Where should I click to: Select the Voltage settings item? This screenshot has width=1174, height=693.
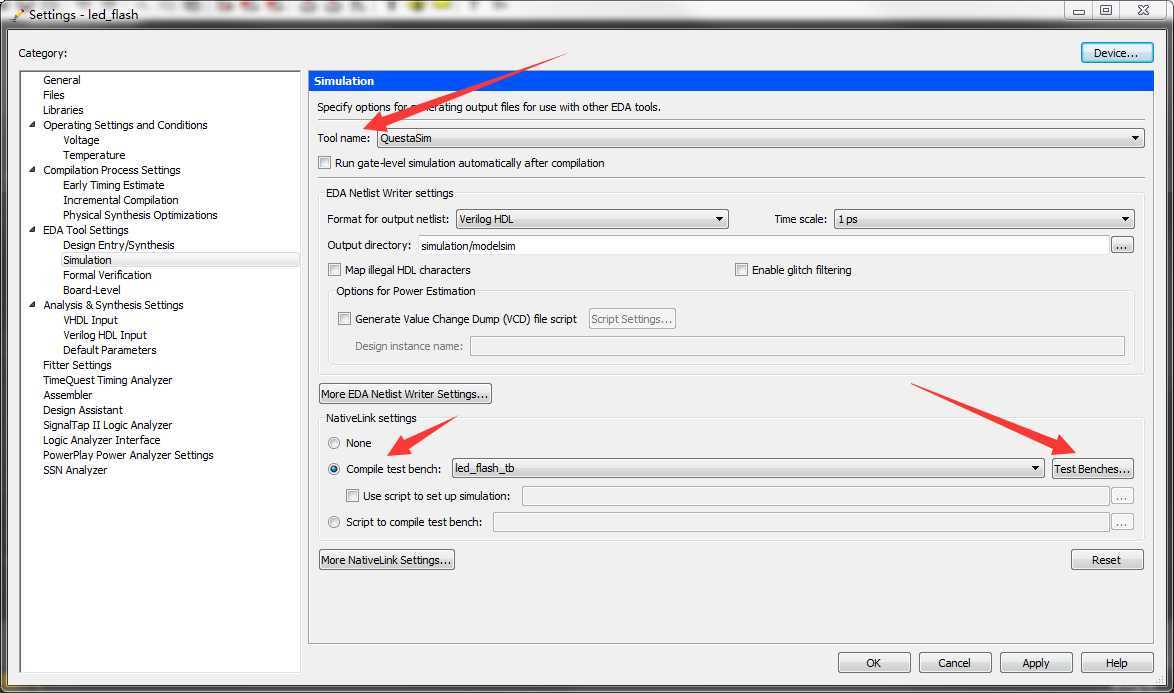click(81, 140)
